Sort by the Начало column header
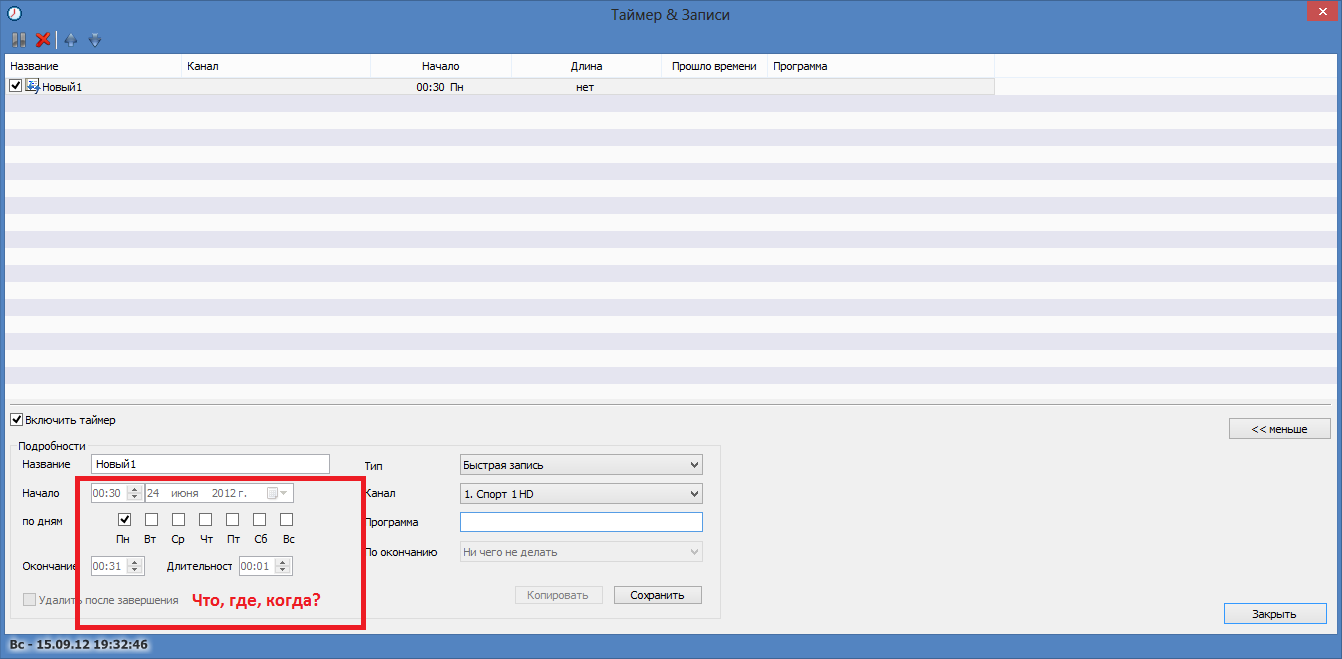 (x=441, y=66)
